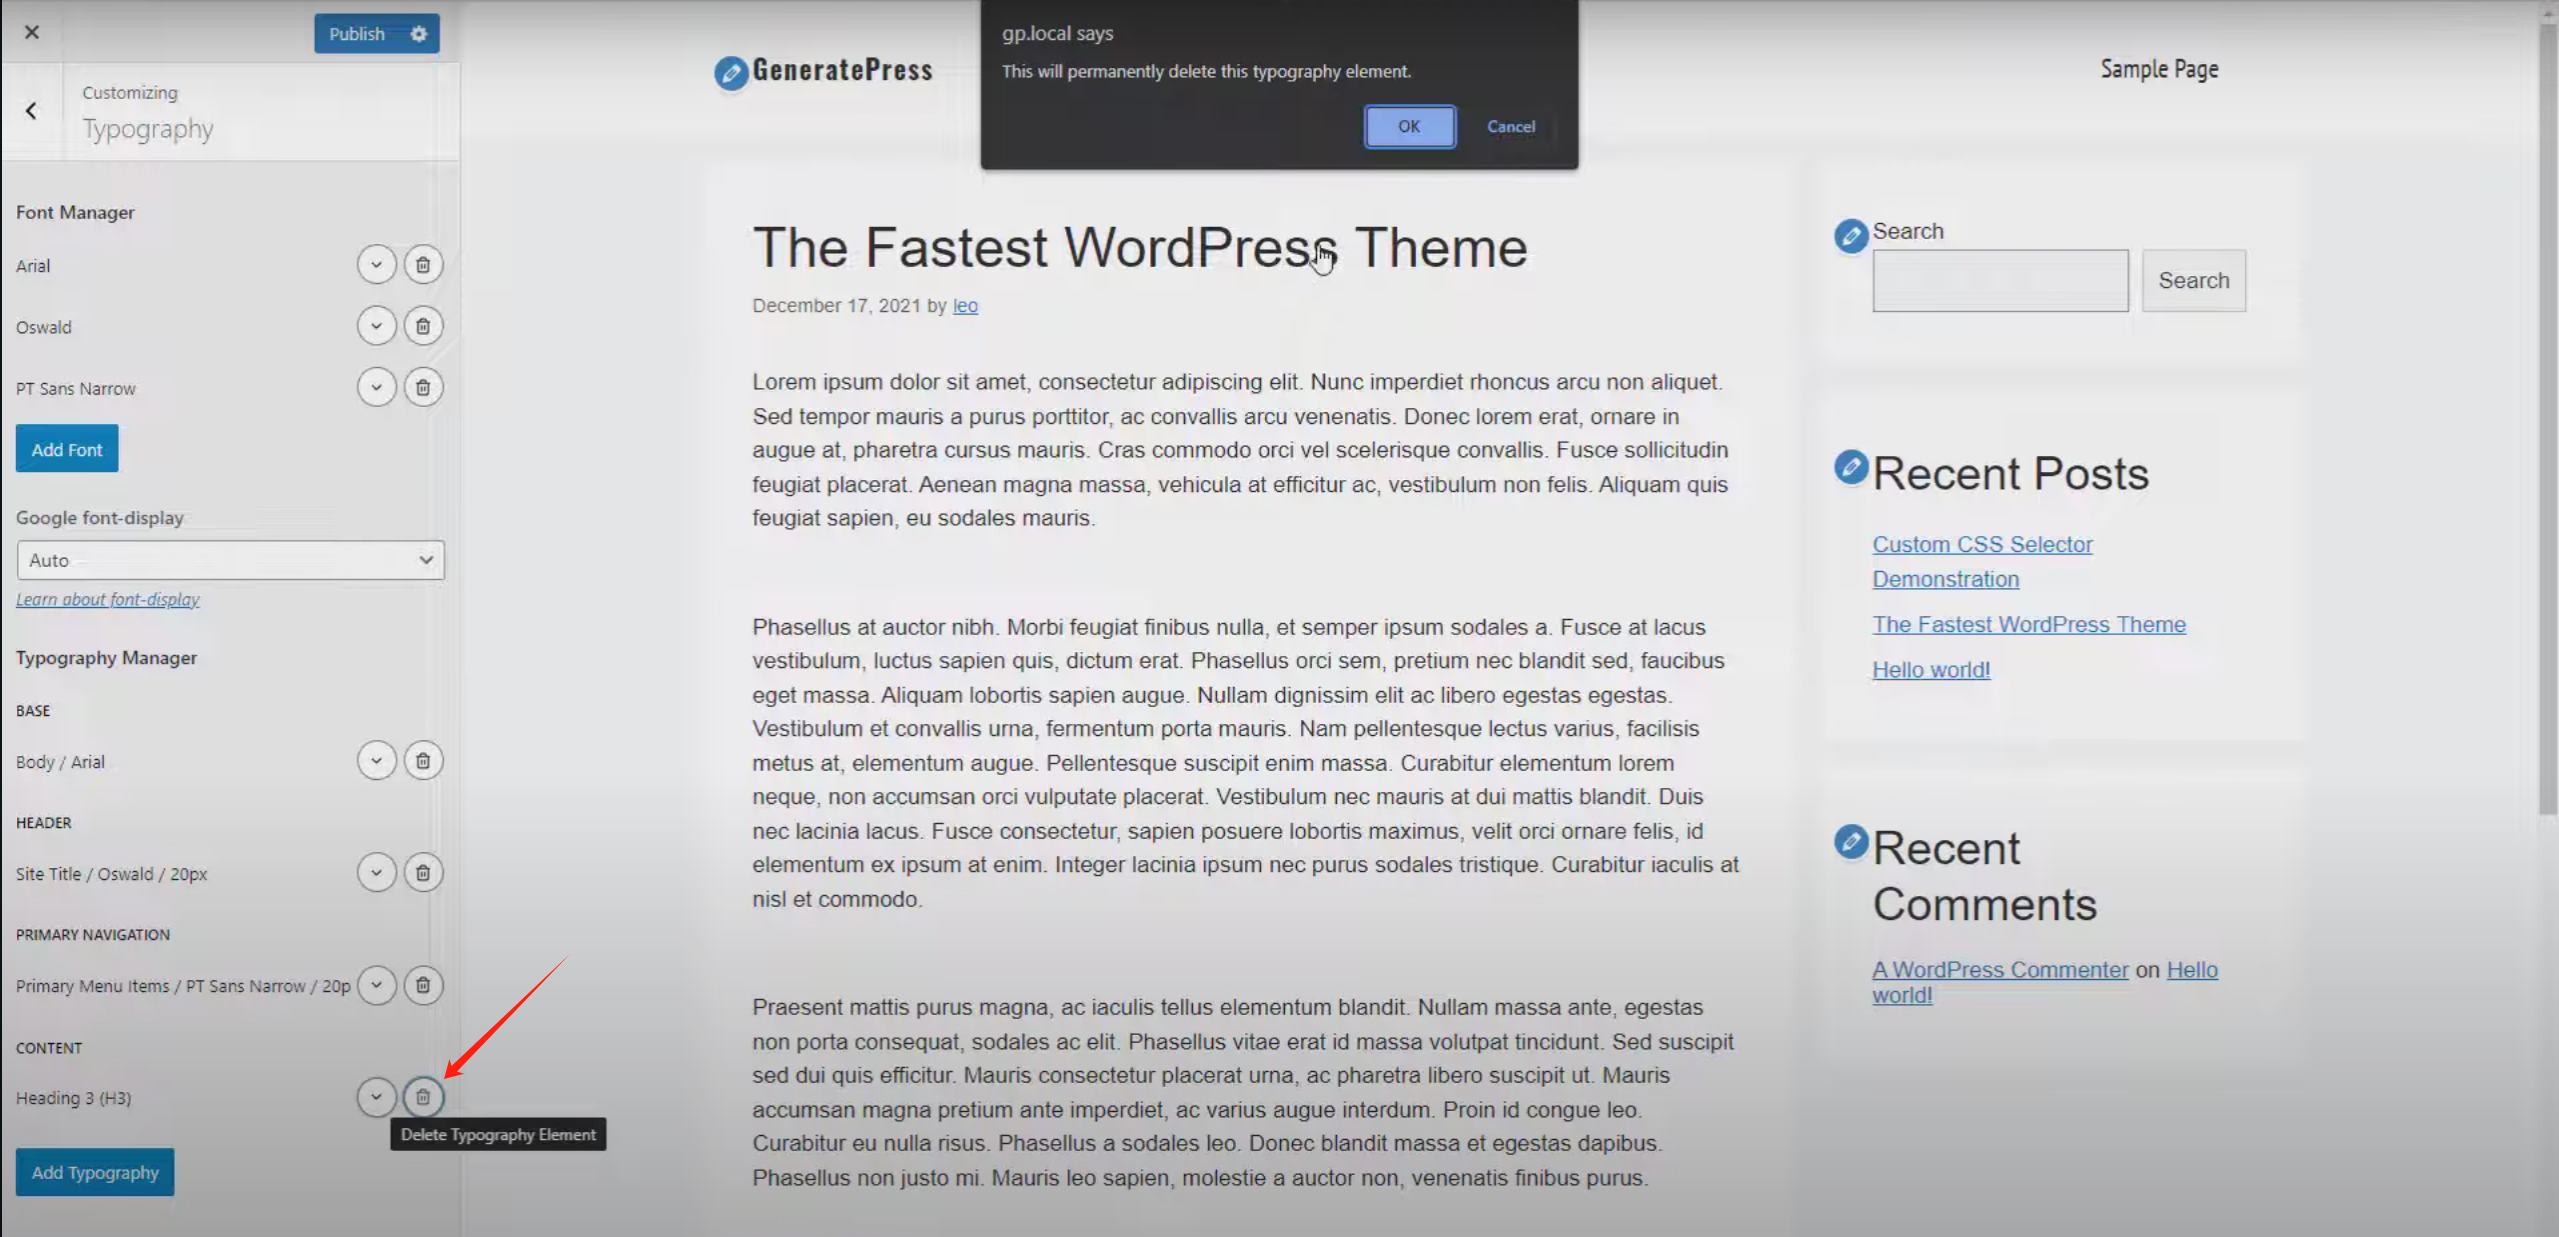Expand the Heading 3 (H3) typography settings
2559x1237 pixels.
[376, 1097]
